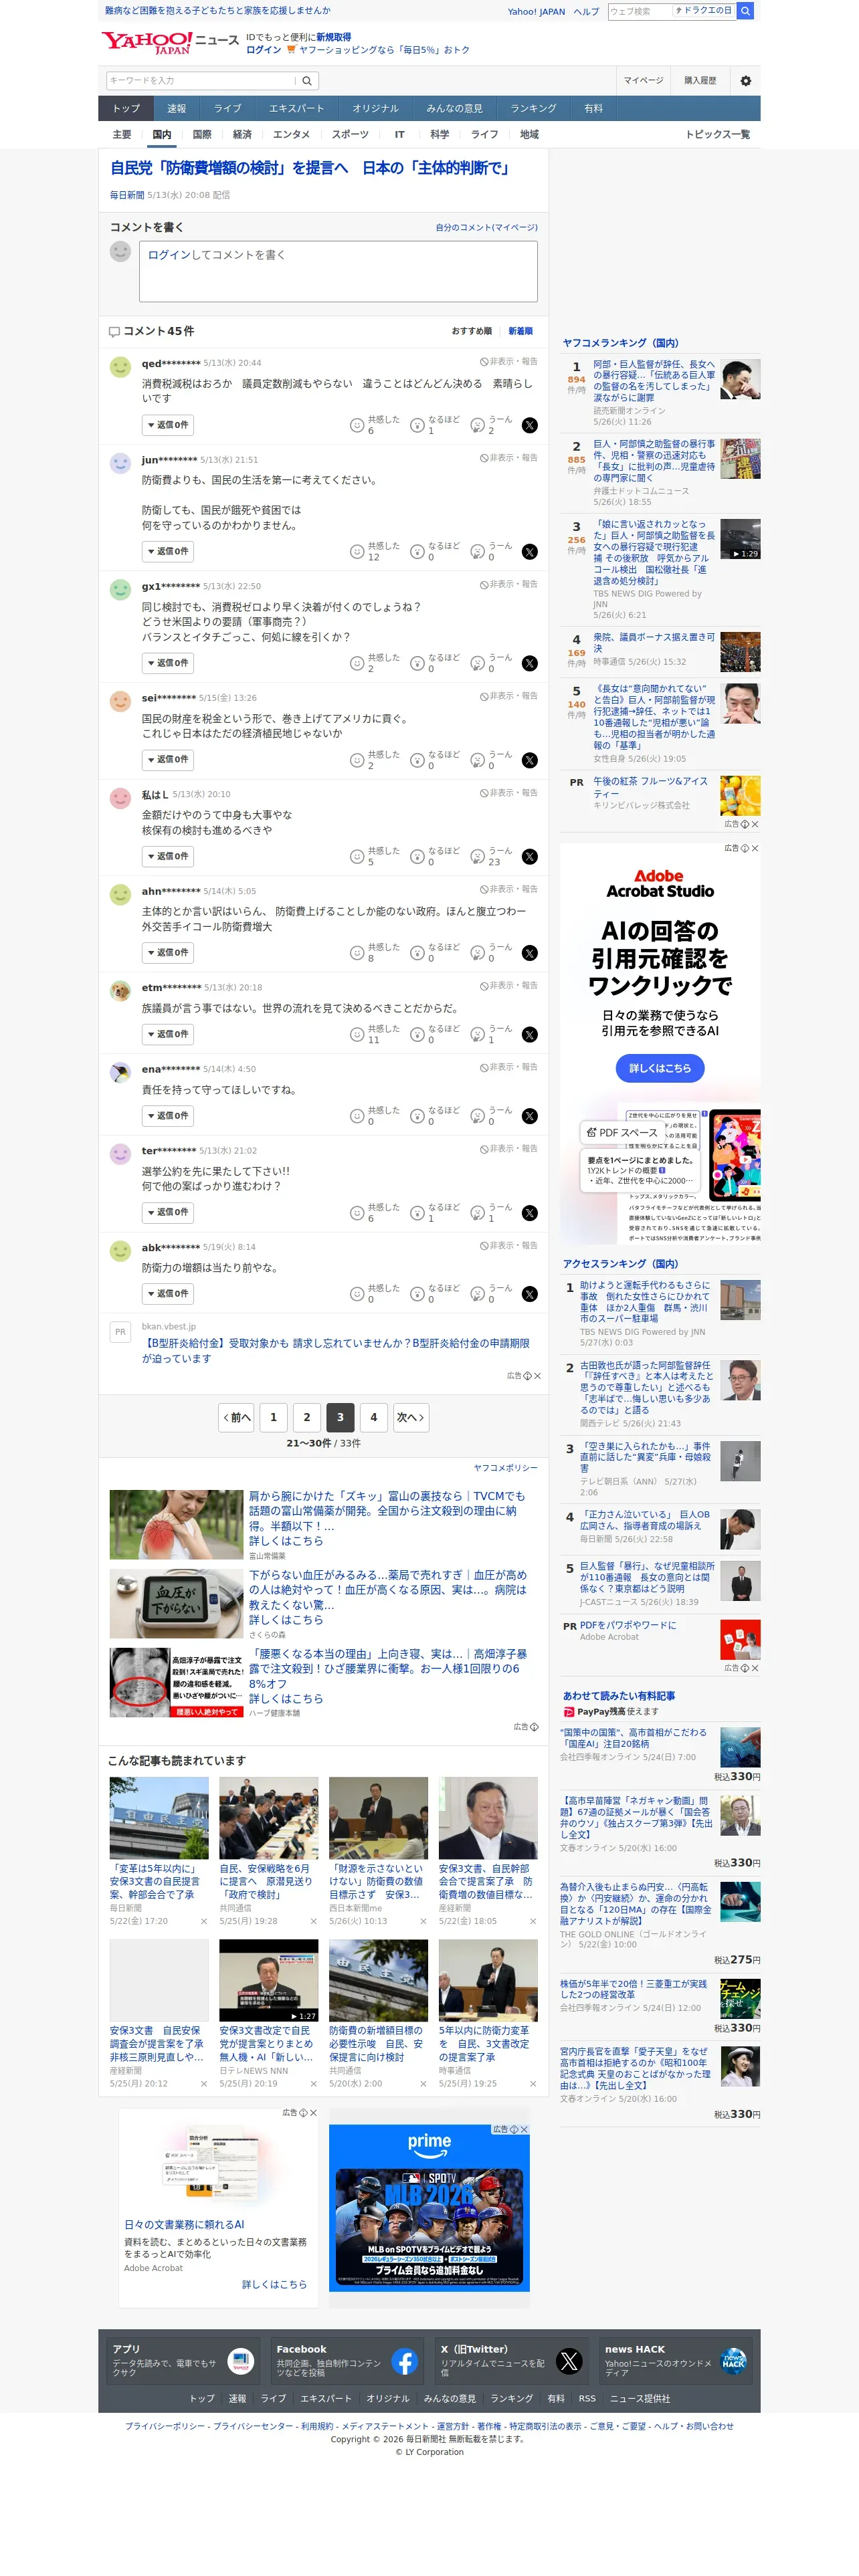Open the 購入履歴 link
This screenshot has width=859, height=2576.
(x=700, y=81)
